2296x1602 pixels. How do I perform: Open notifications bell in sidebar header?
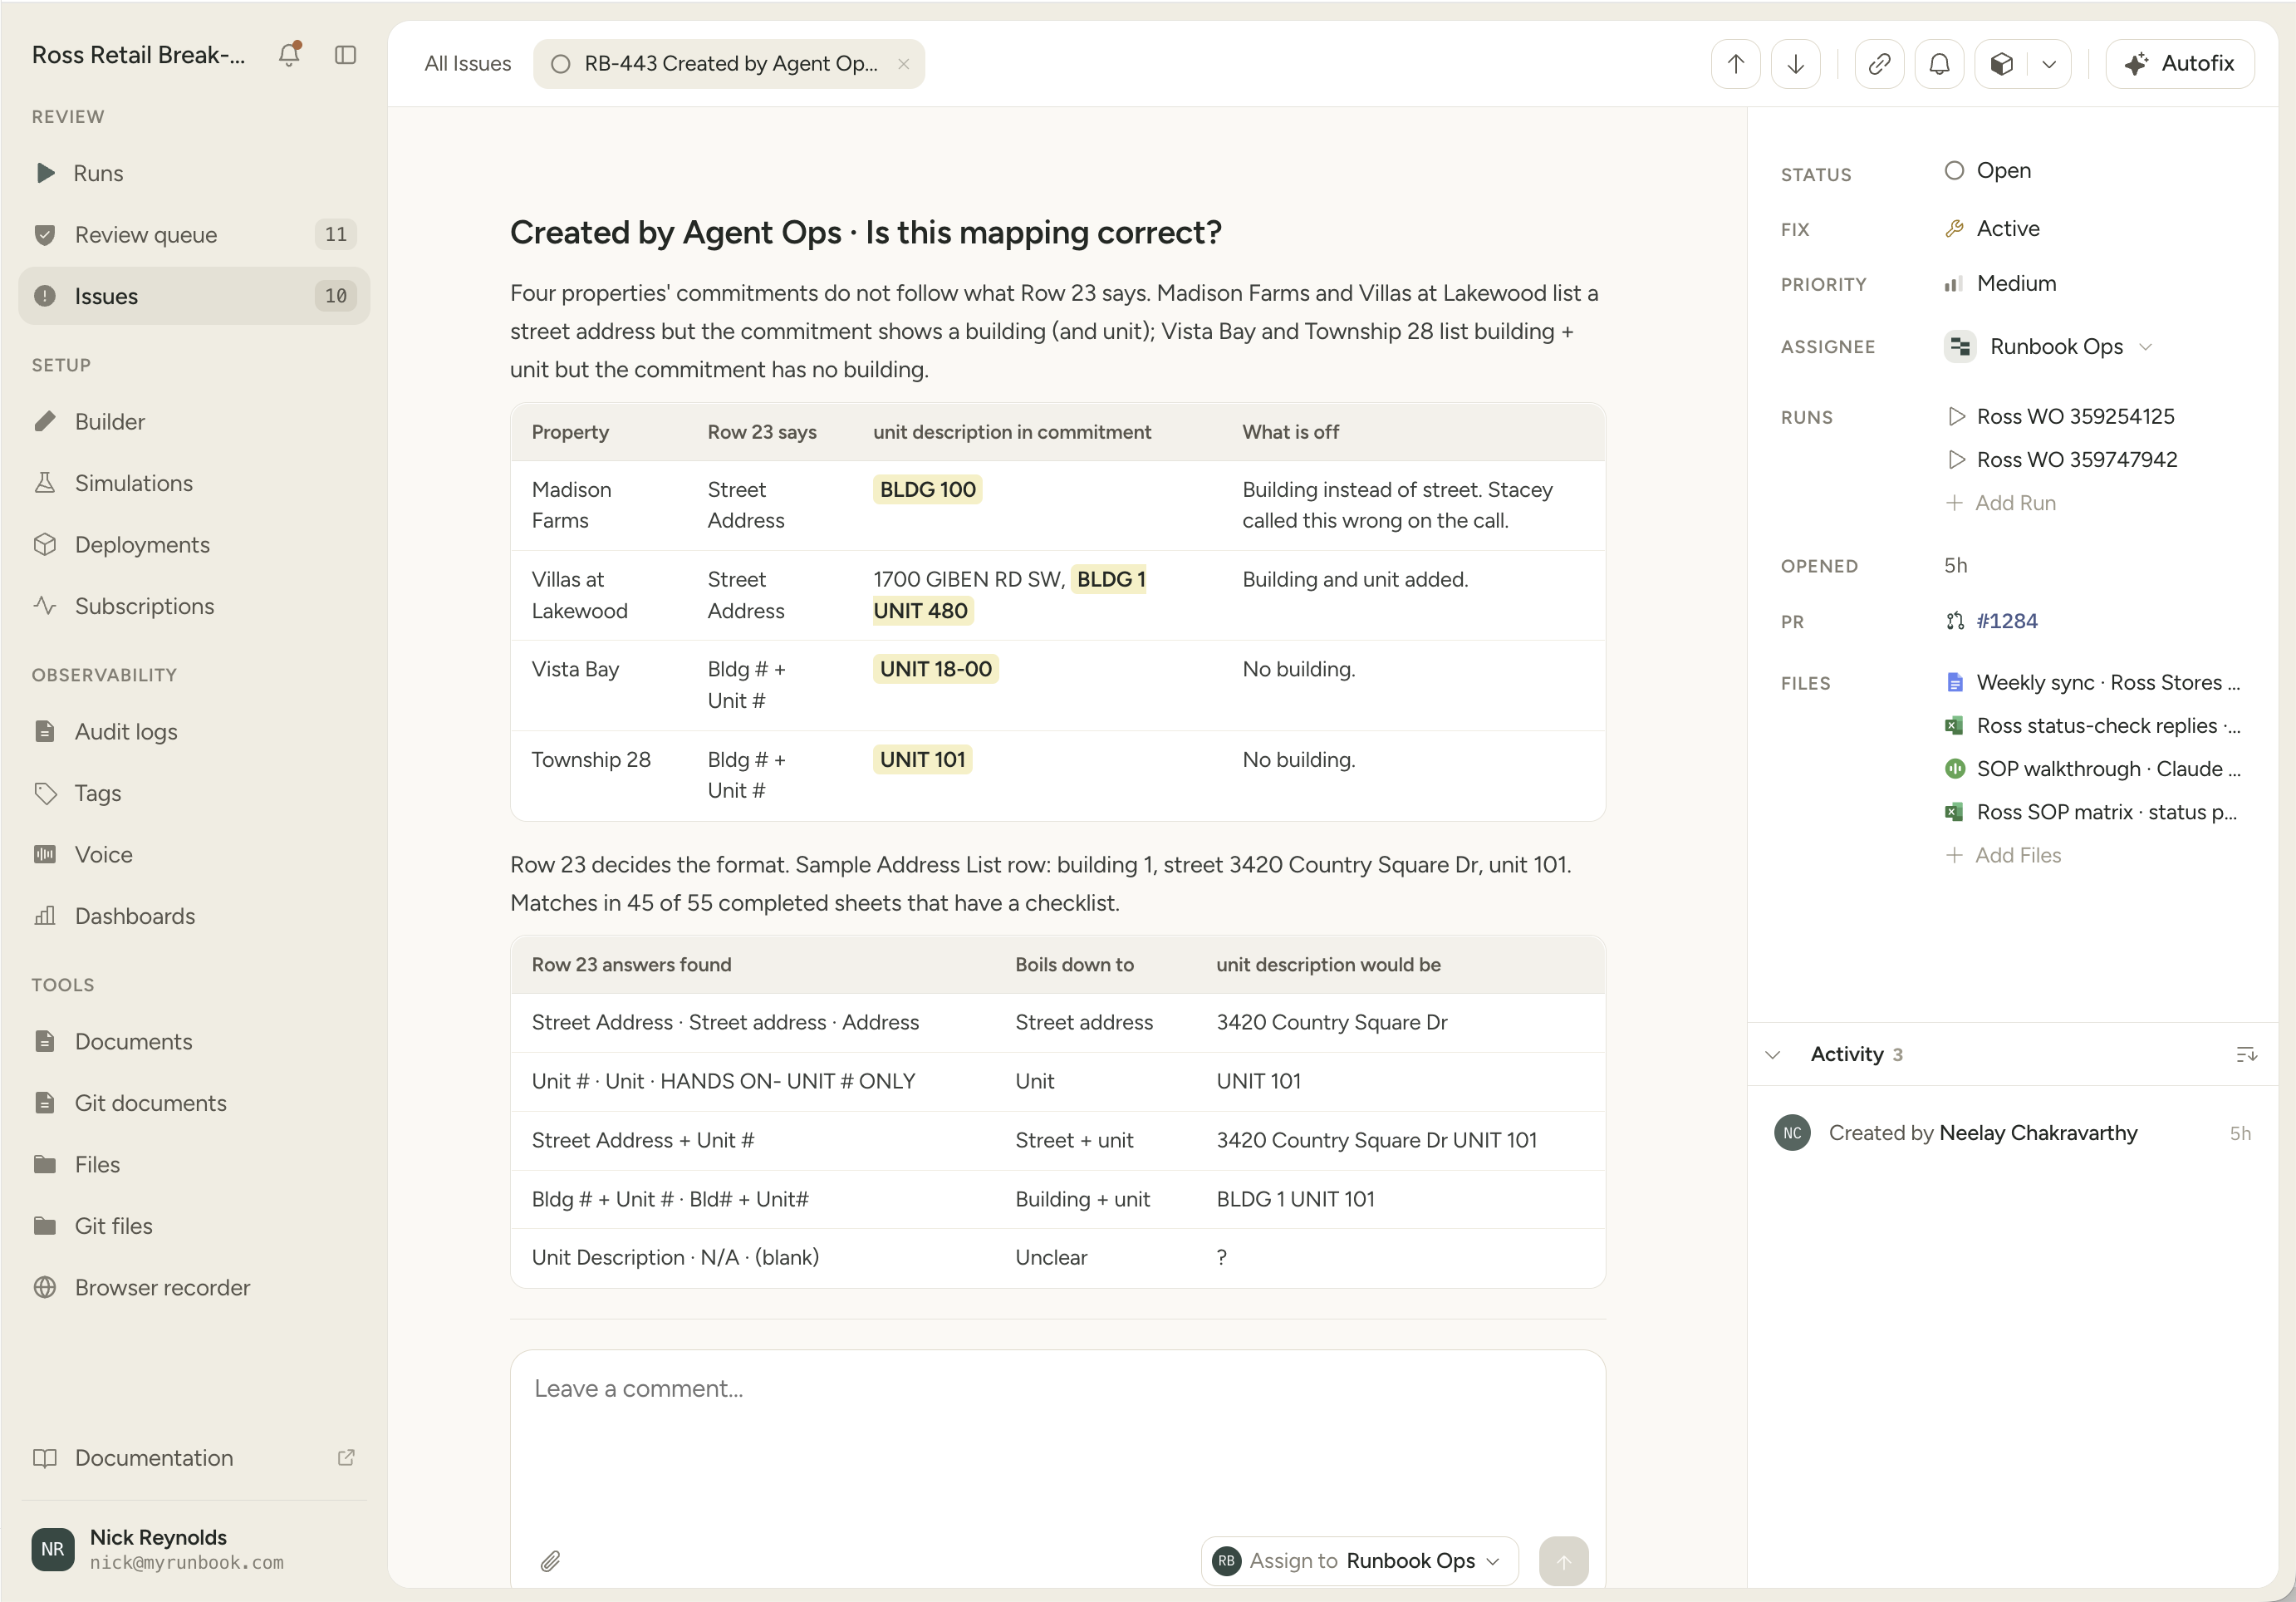(x=289, y=55)
